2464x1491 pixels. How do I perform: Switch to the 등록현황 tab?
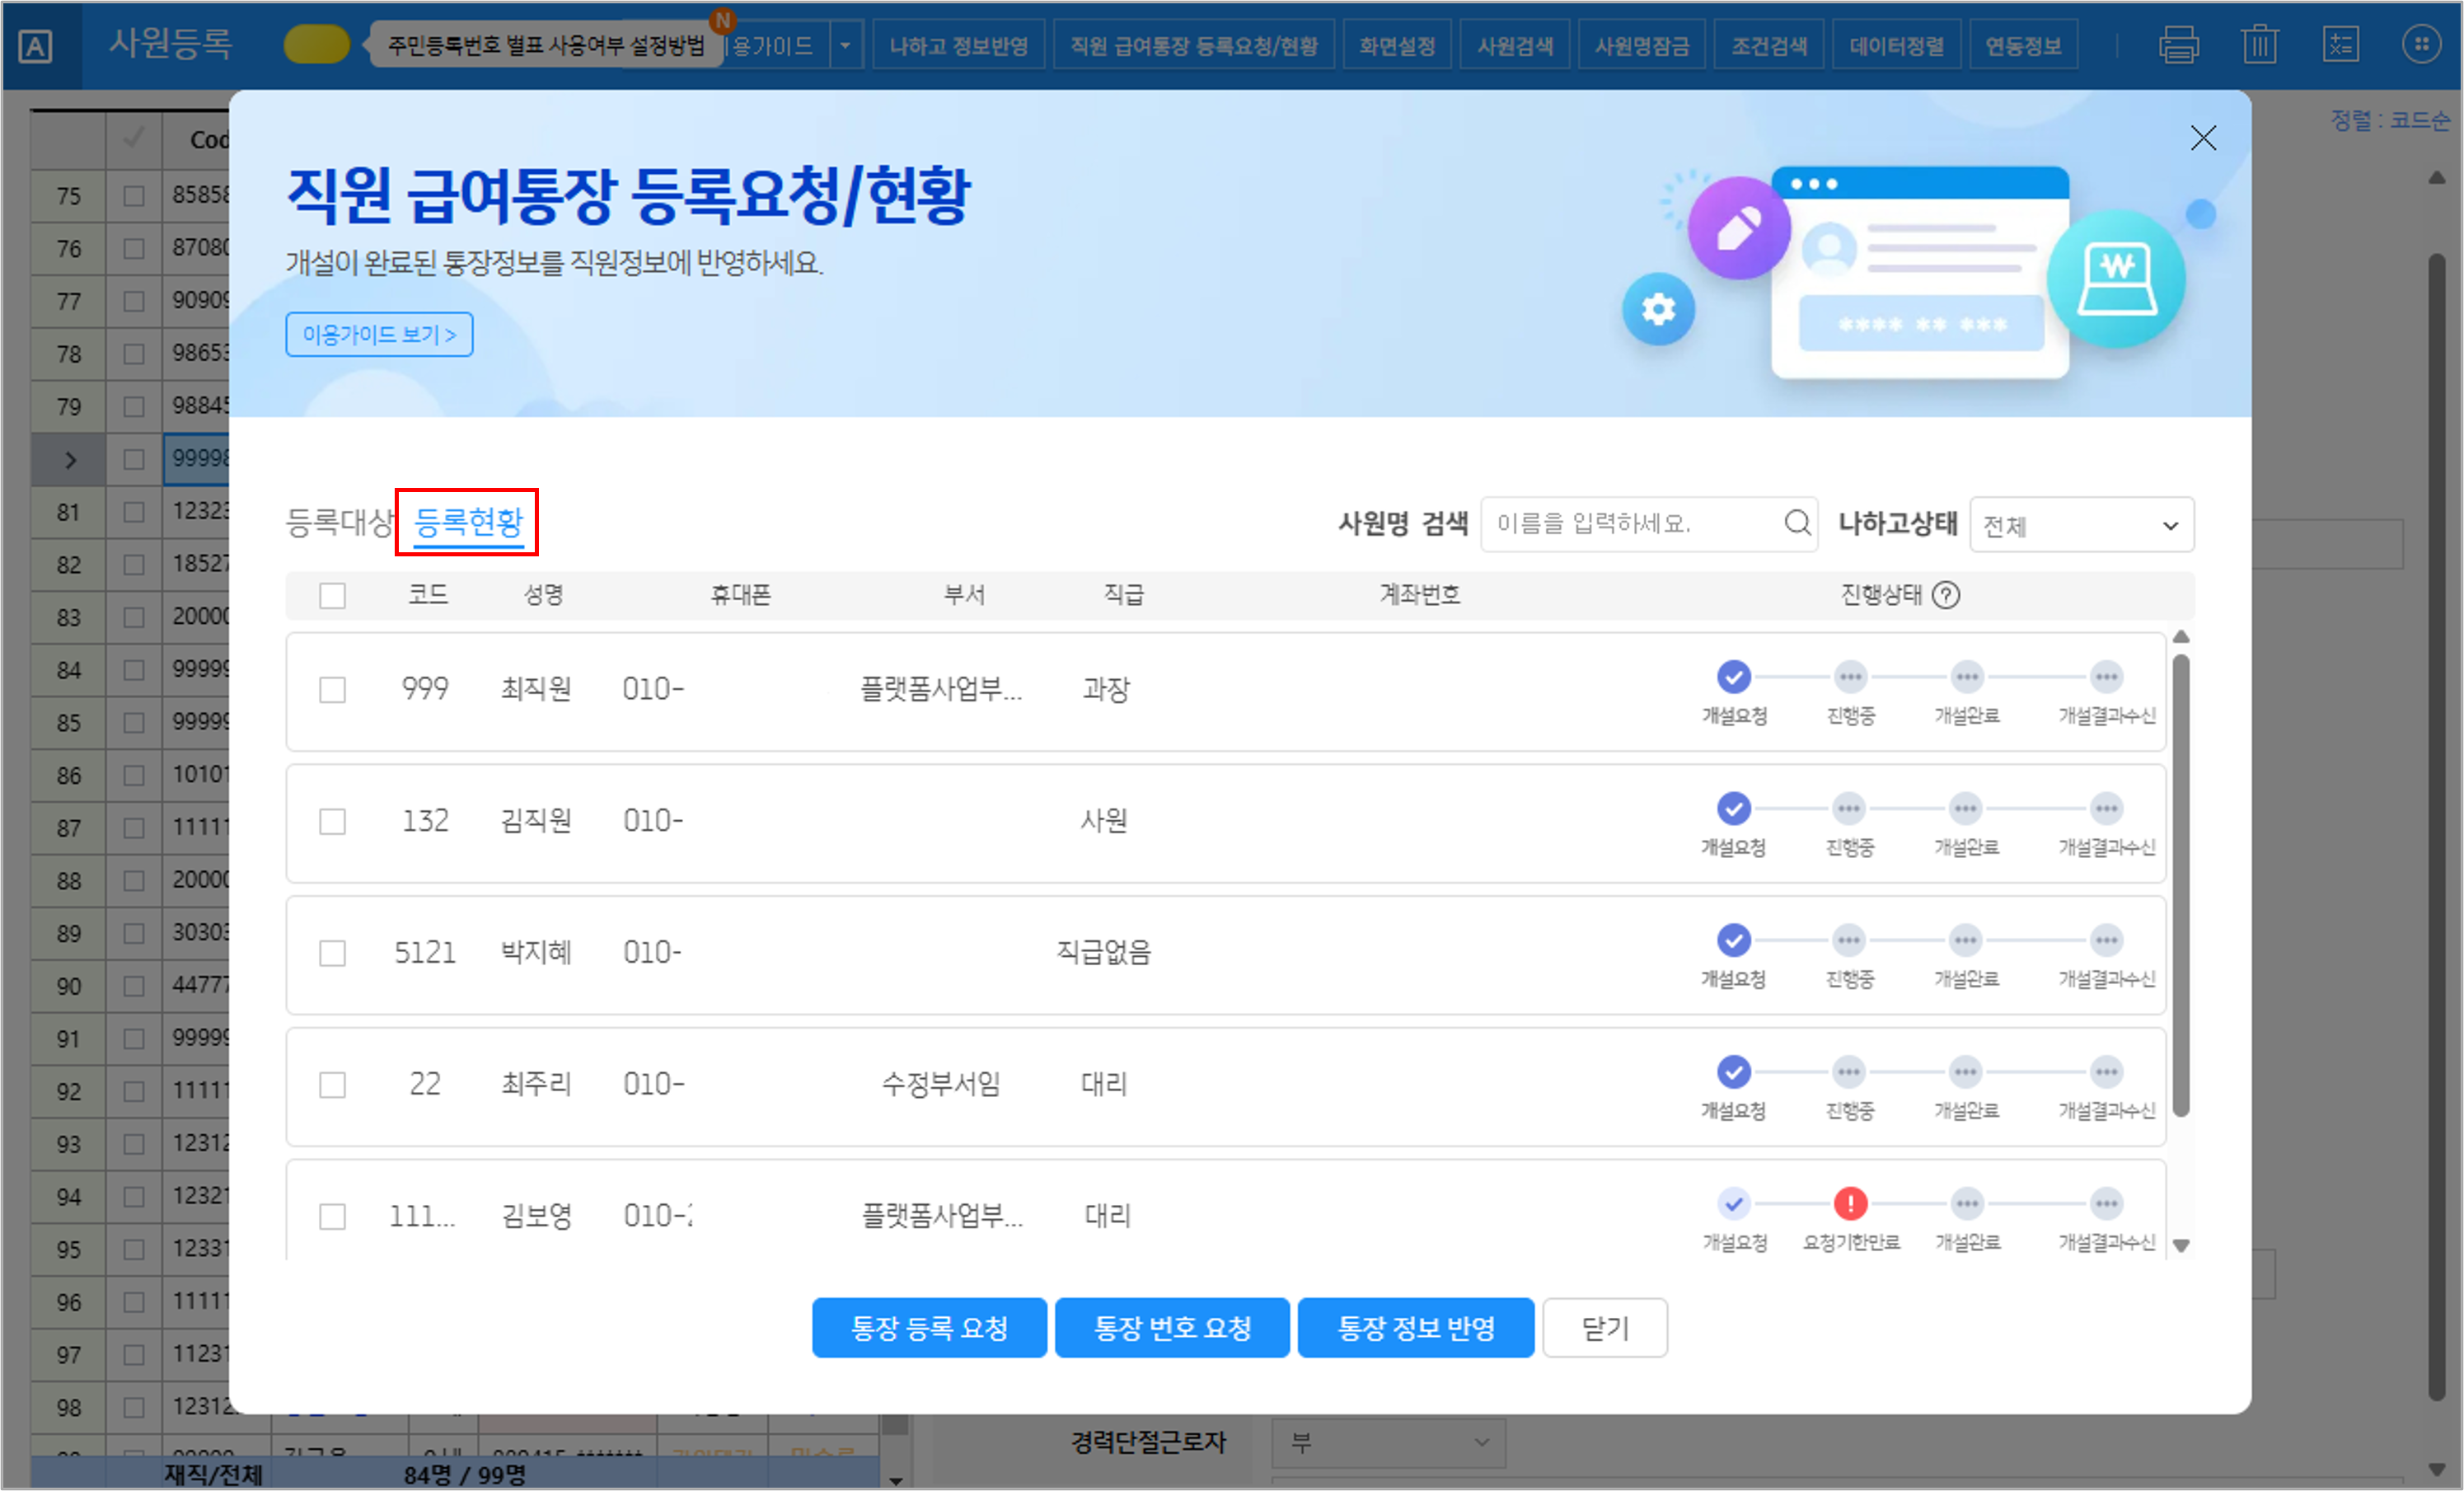[468, 522]
